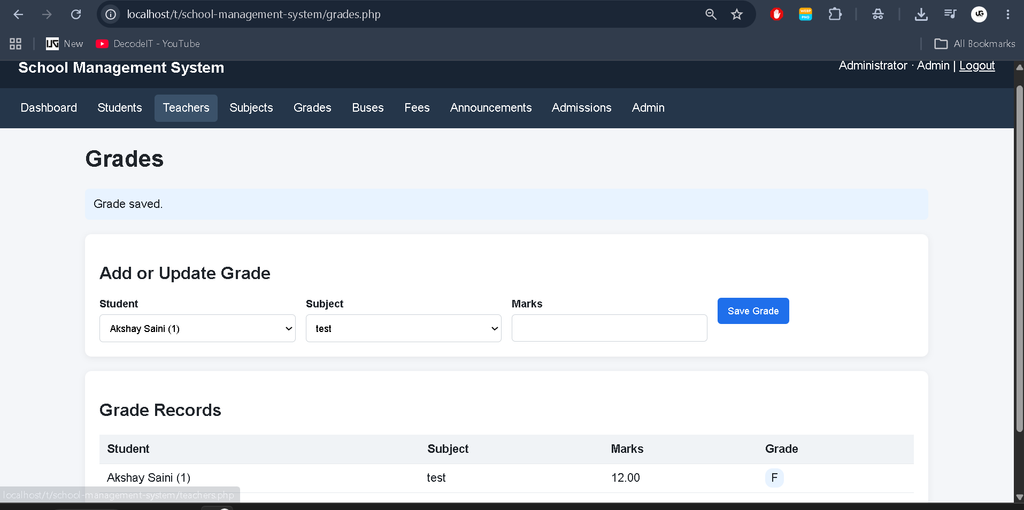Open the Students nav item
Viewport: 1024px width, 510px height.
pos(120,108)
